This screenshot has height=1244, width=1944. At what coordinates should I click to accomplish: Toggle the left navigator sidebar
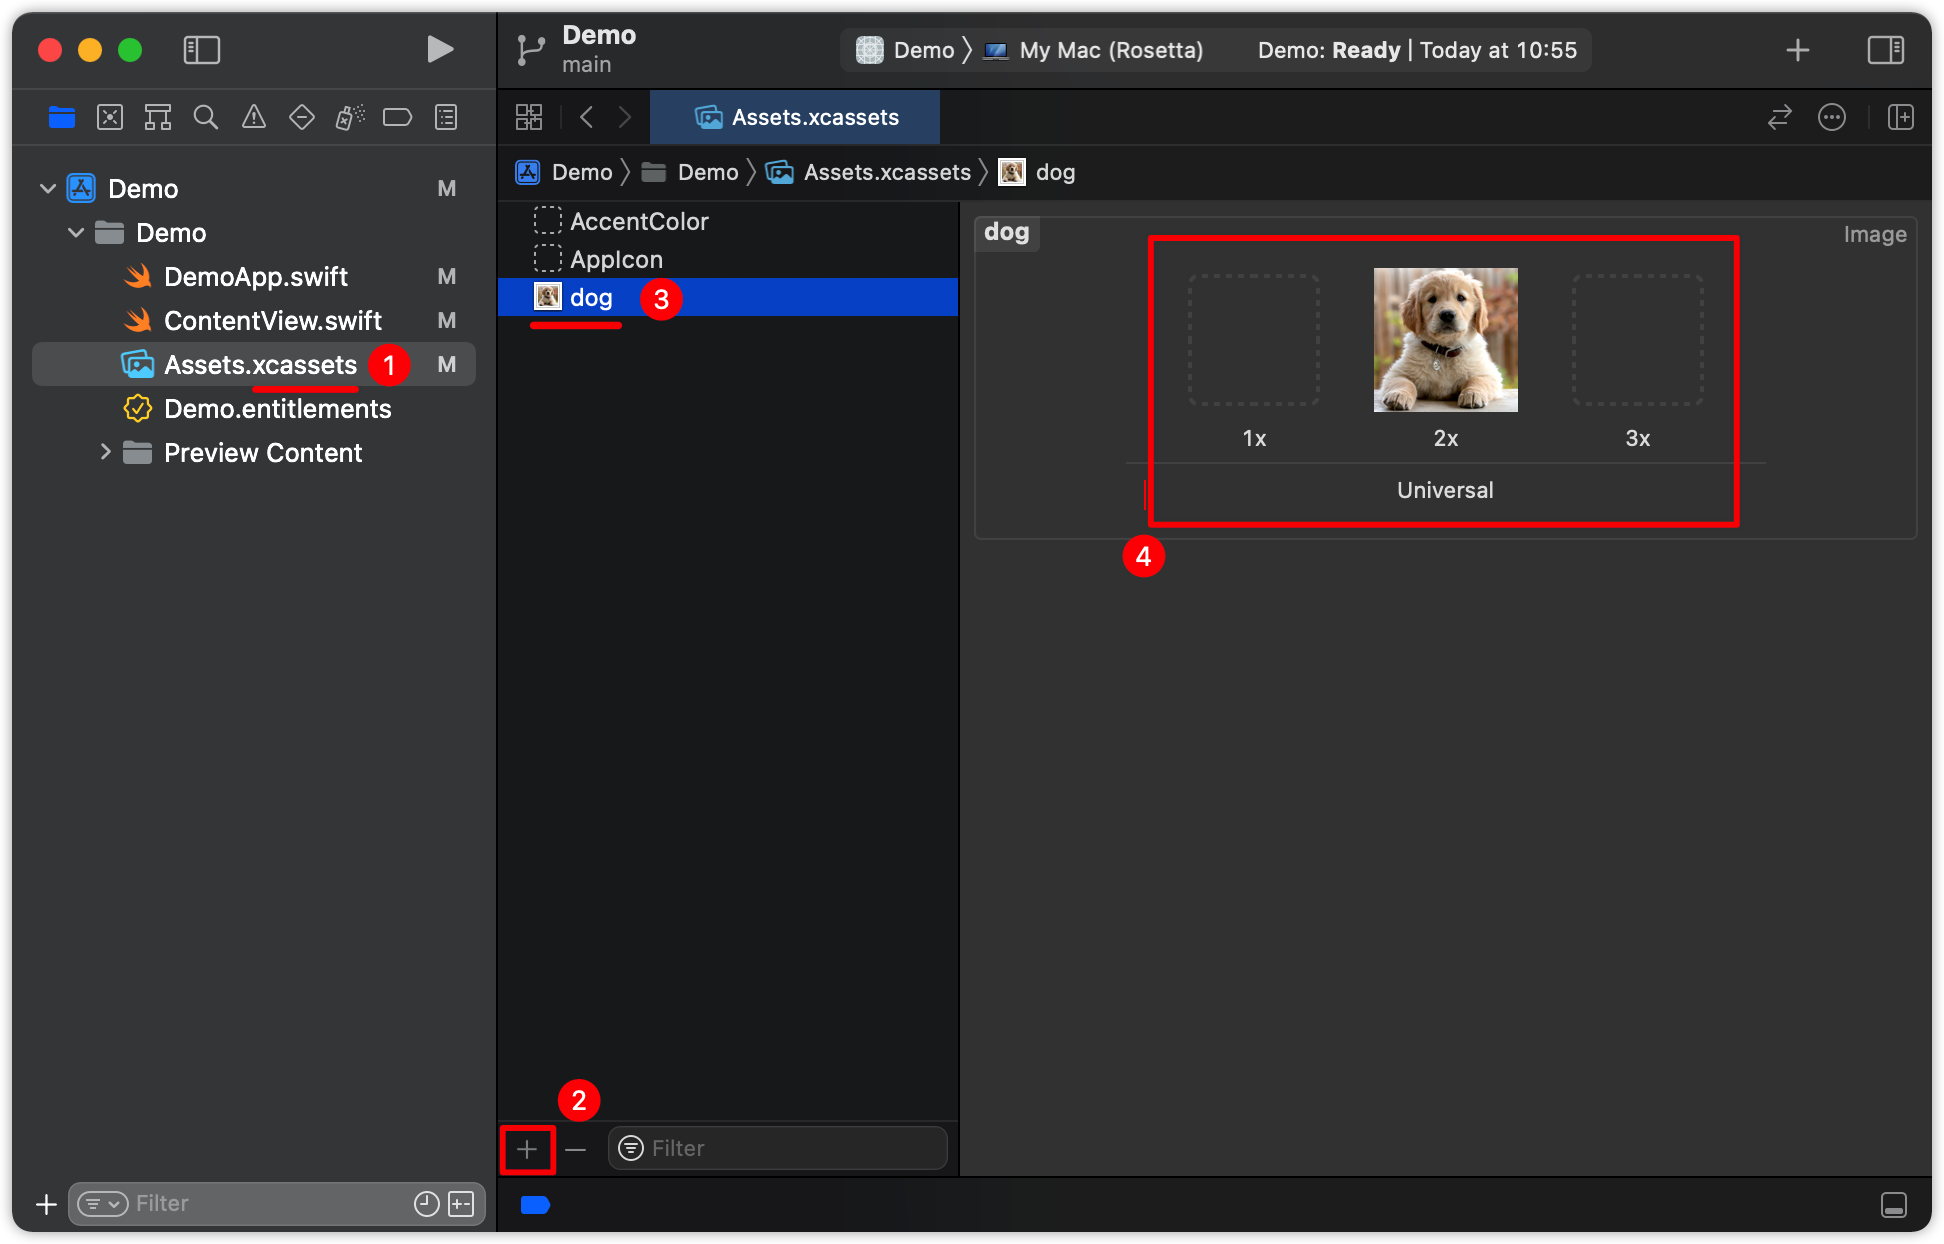(x=202, y=49)
